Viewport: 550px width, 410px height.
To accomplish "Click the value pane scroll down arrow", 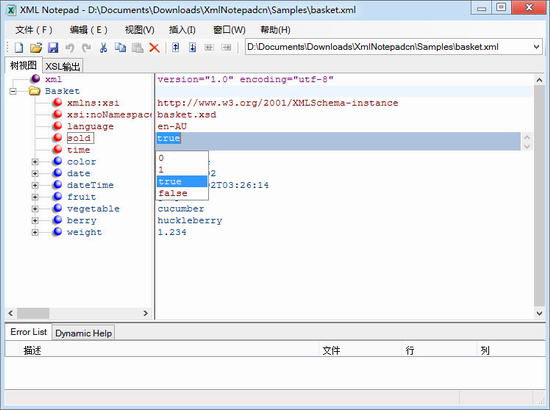I will pos(539,313).
